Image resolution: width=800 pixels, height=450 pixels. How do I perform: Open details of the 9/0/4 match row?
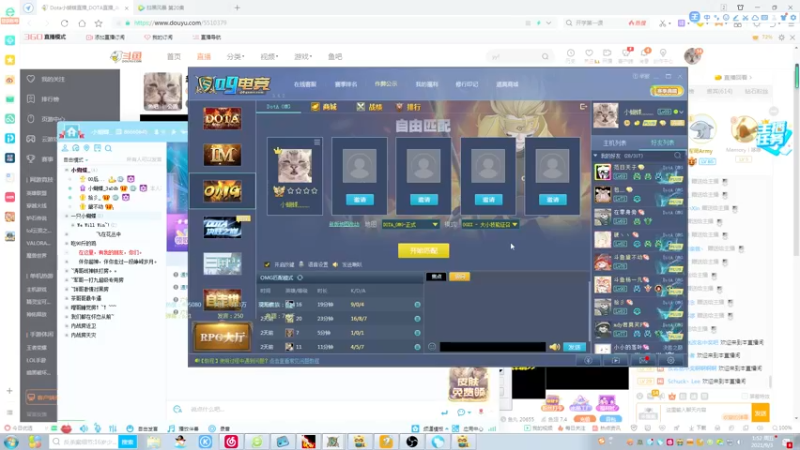417,305
